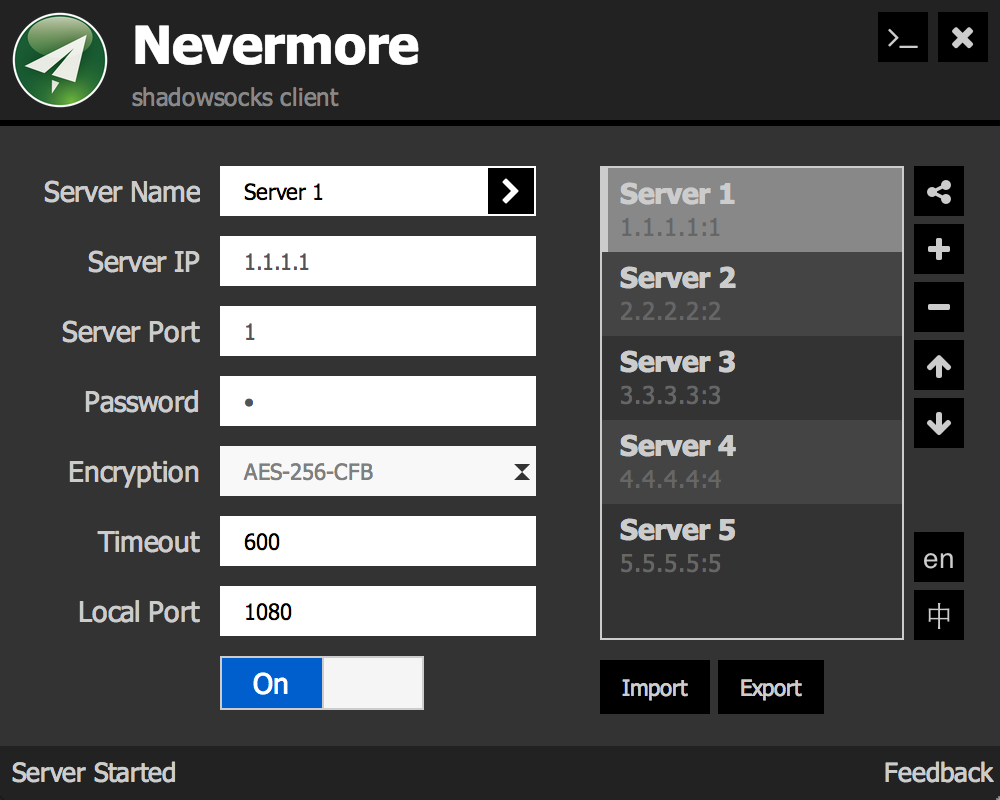The width and height of the screenshot is (1000, 800).
Task: Click the Encryption label
Action: tap(134, 473)
